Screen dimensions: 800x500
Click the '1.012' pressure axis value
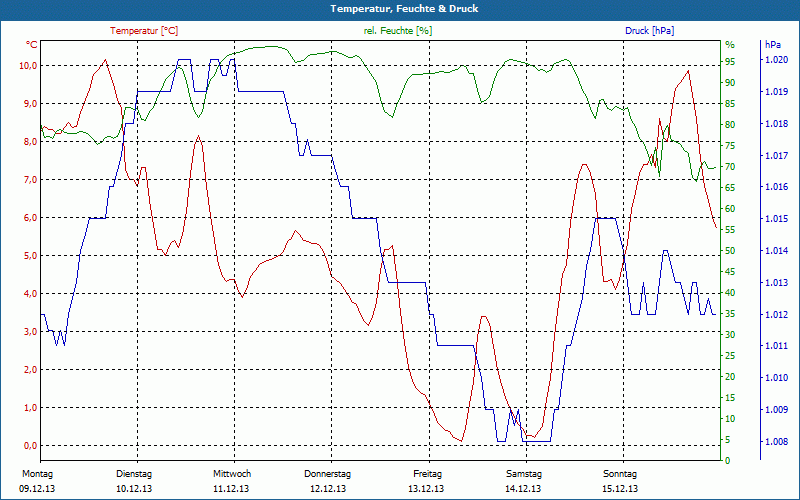tap(776, 315)
